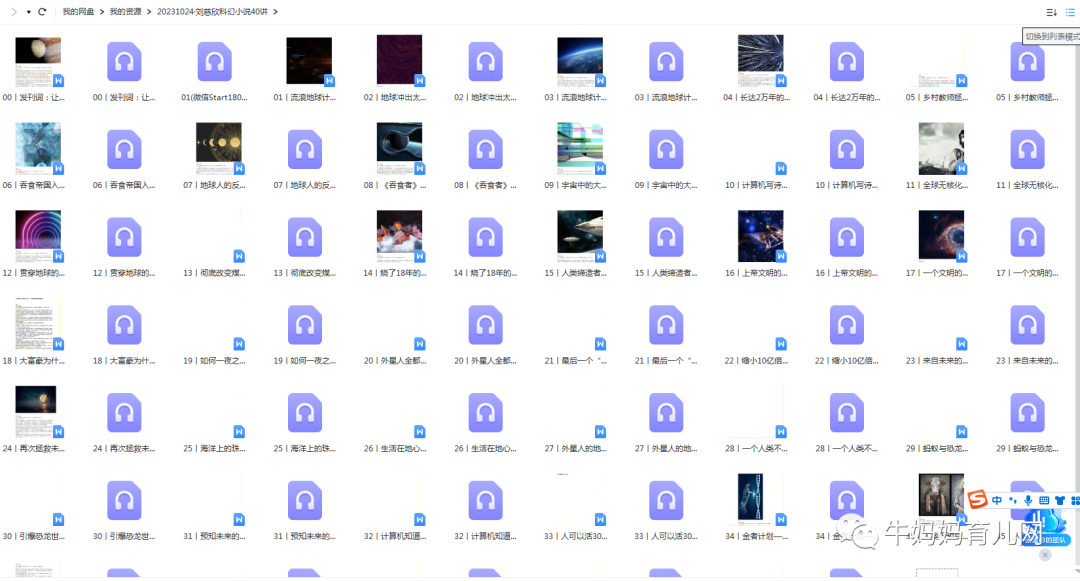Select the 13 | 彻底改变煤 audio file
The height and width of the screenshot is (581, 1080).
point(305,237)
